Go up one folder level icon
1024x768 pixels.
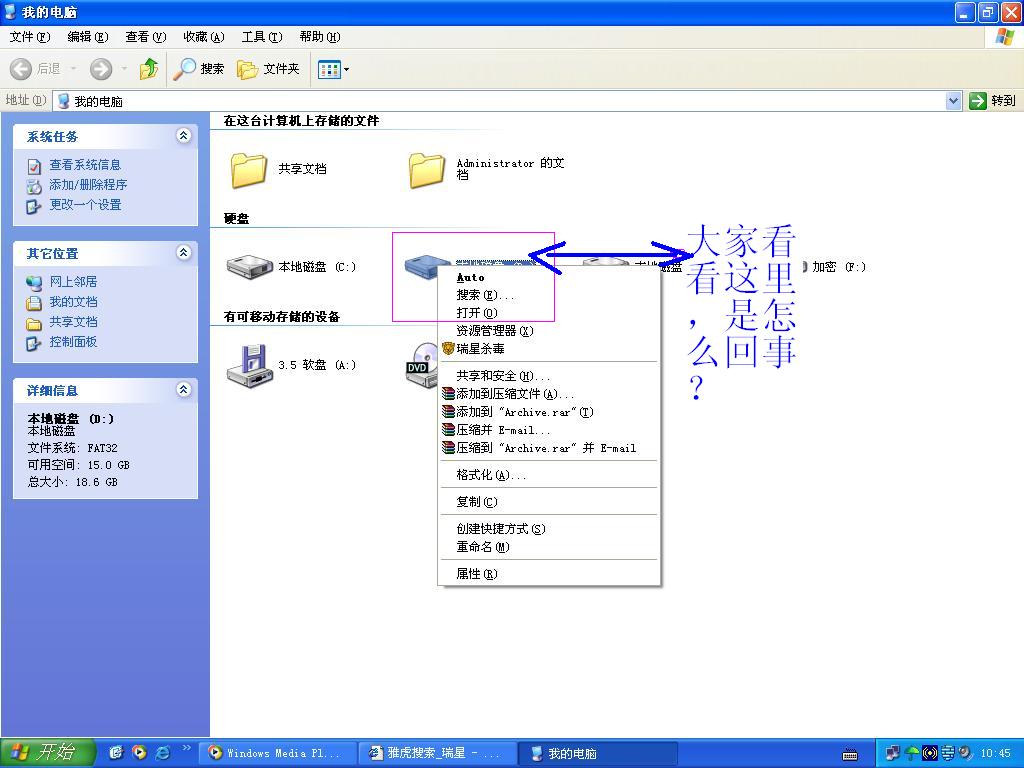tap(149, 69)
